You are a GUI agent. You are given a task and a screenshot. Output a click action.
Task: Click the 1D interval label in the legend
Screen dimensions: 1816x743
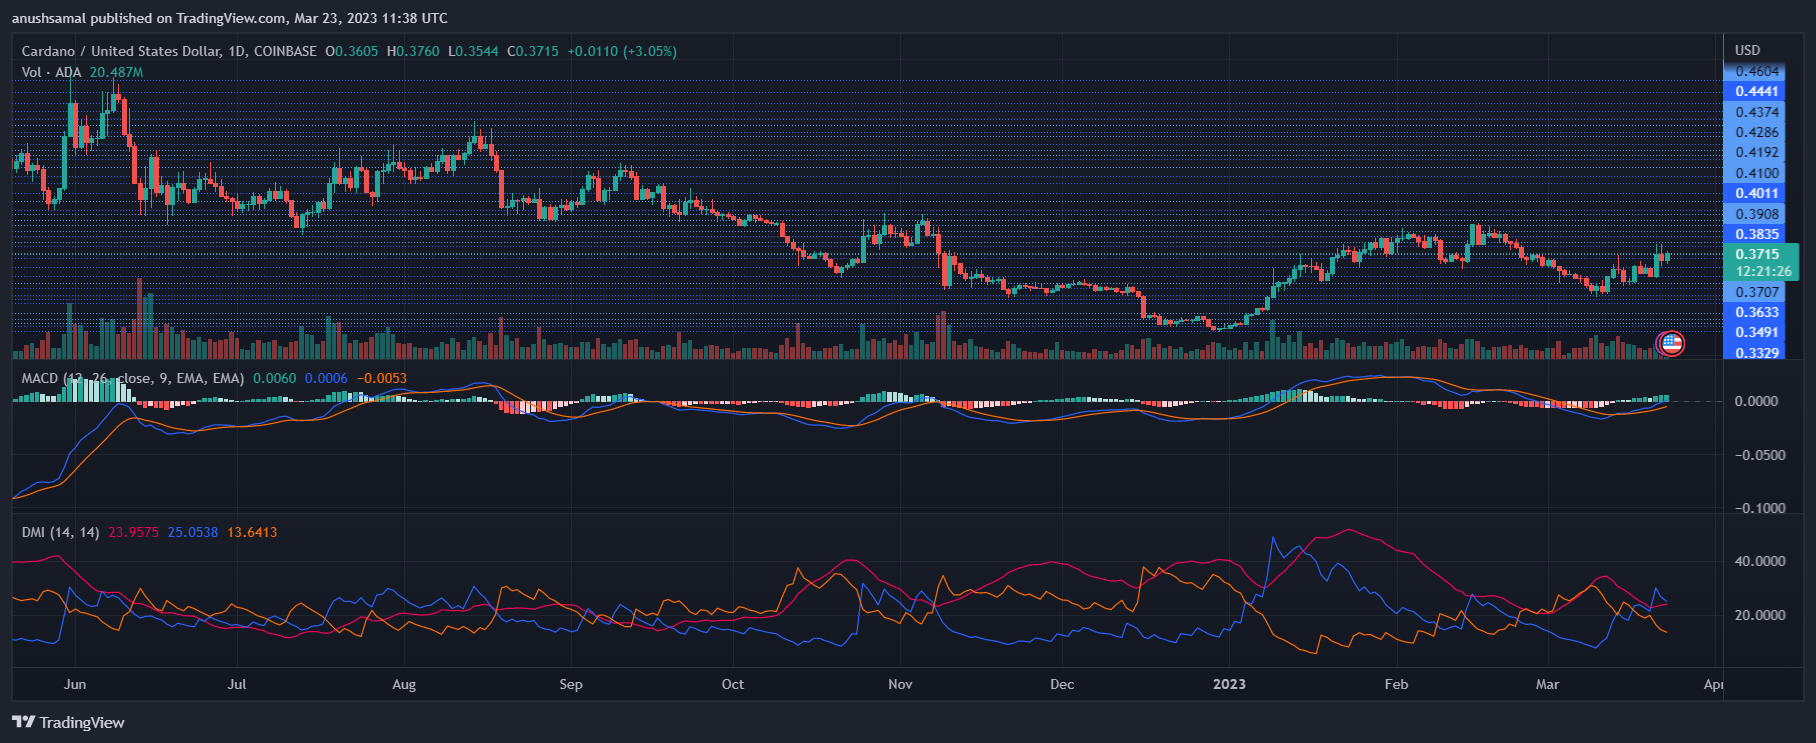[237, 51]
